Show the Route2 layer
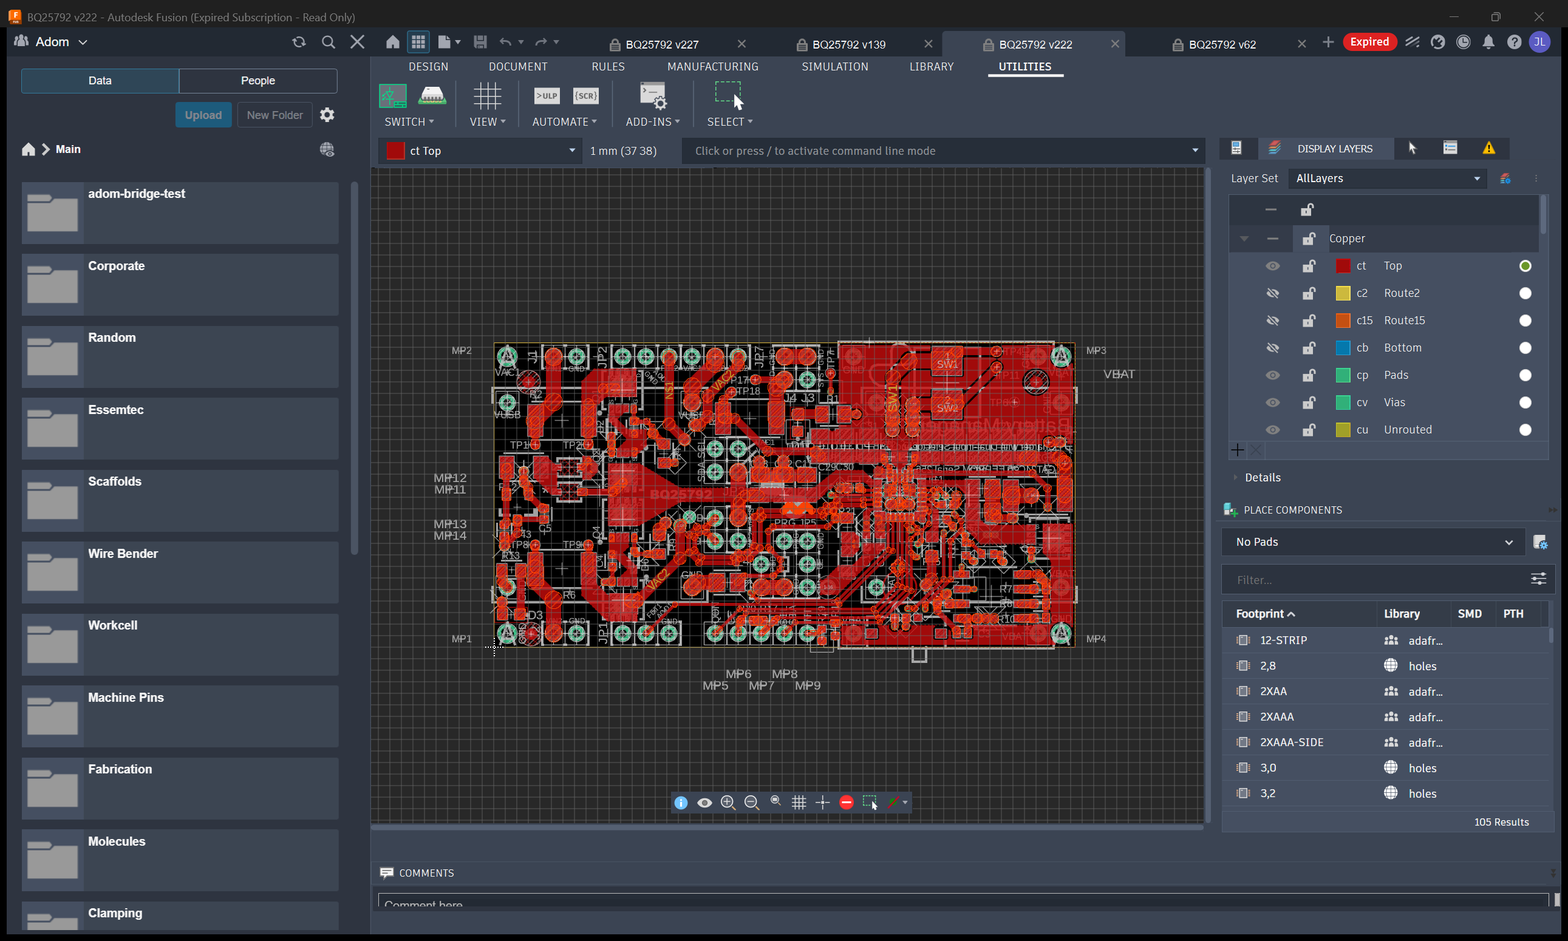 point(1273,293)
